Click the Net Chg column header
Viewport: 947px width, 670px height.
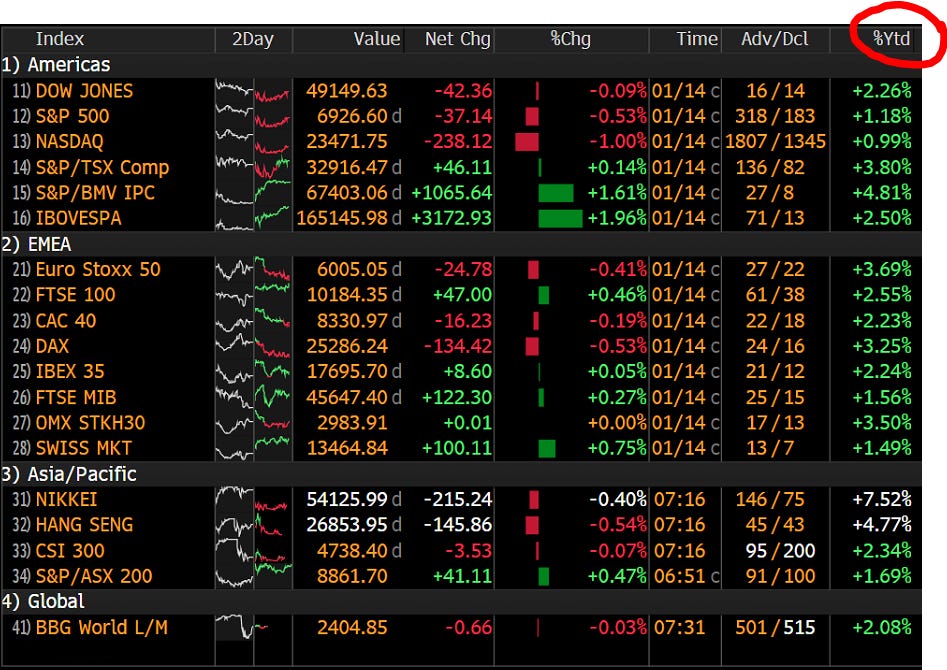[457, 39]
